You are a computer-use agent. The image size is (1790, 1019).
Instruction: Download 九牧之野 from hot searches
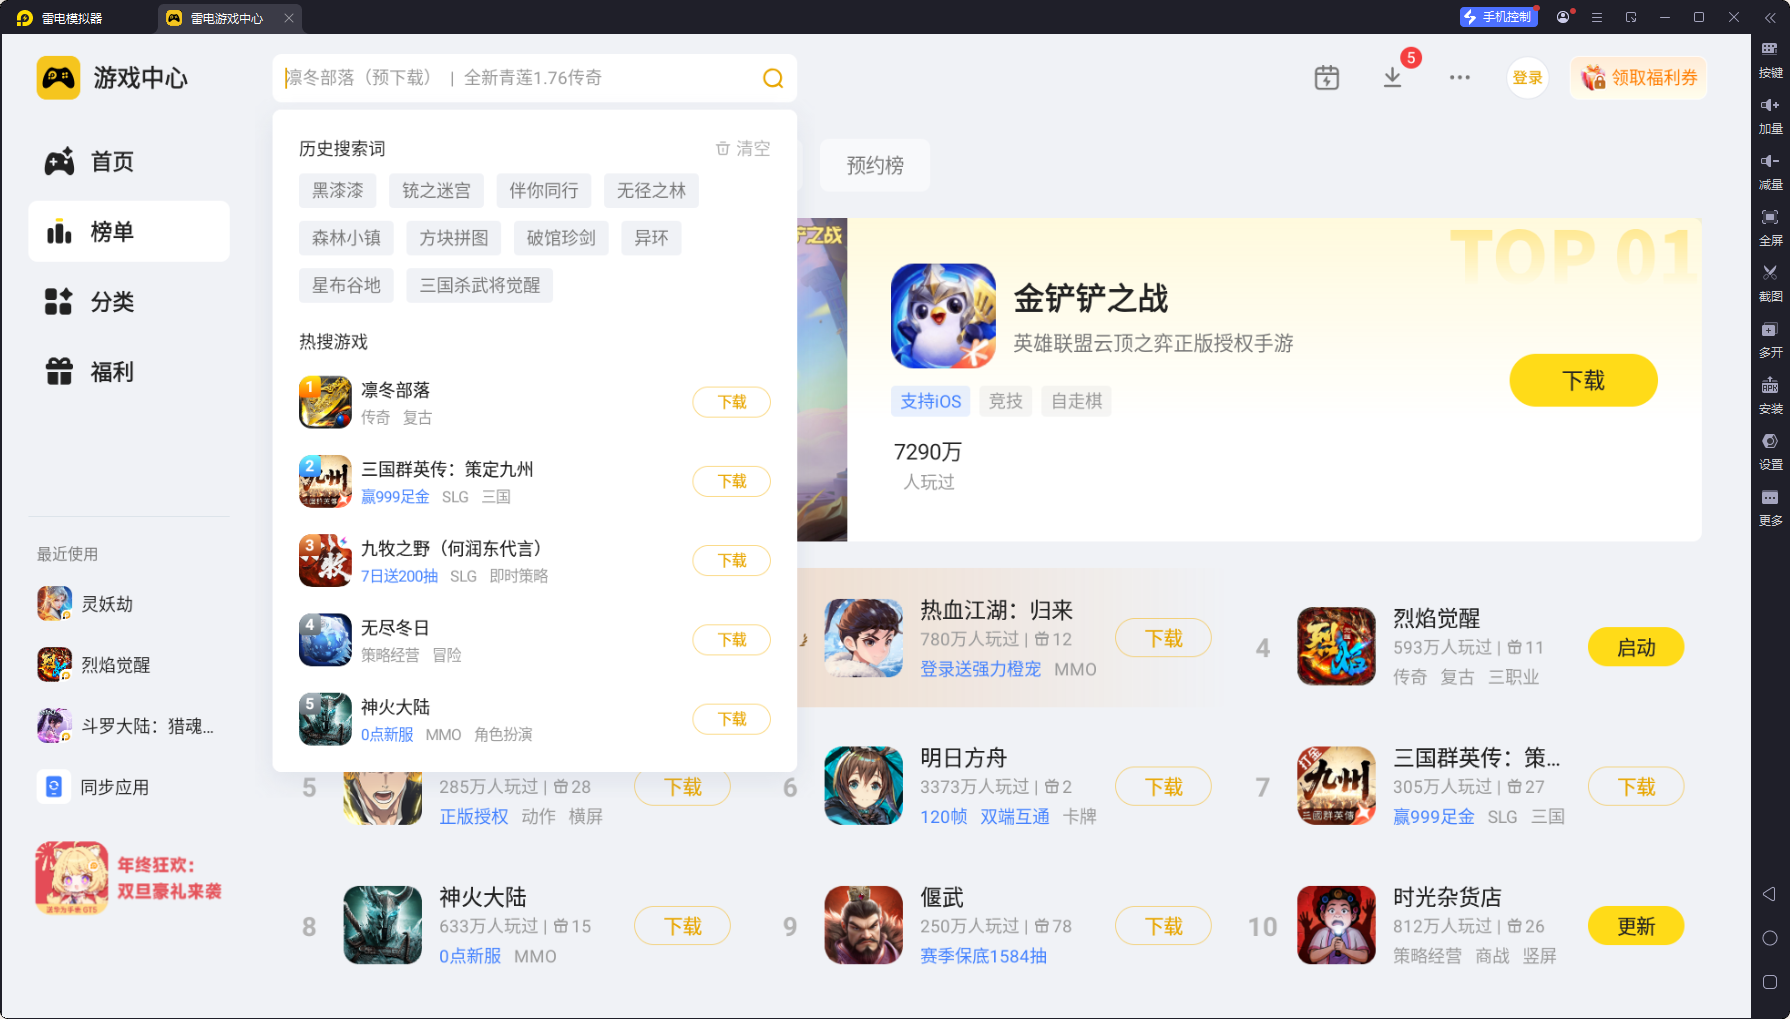pyautogui.click(x=732, y=561)
